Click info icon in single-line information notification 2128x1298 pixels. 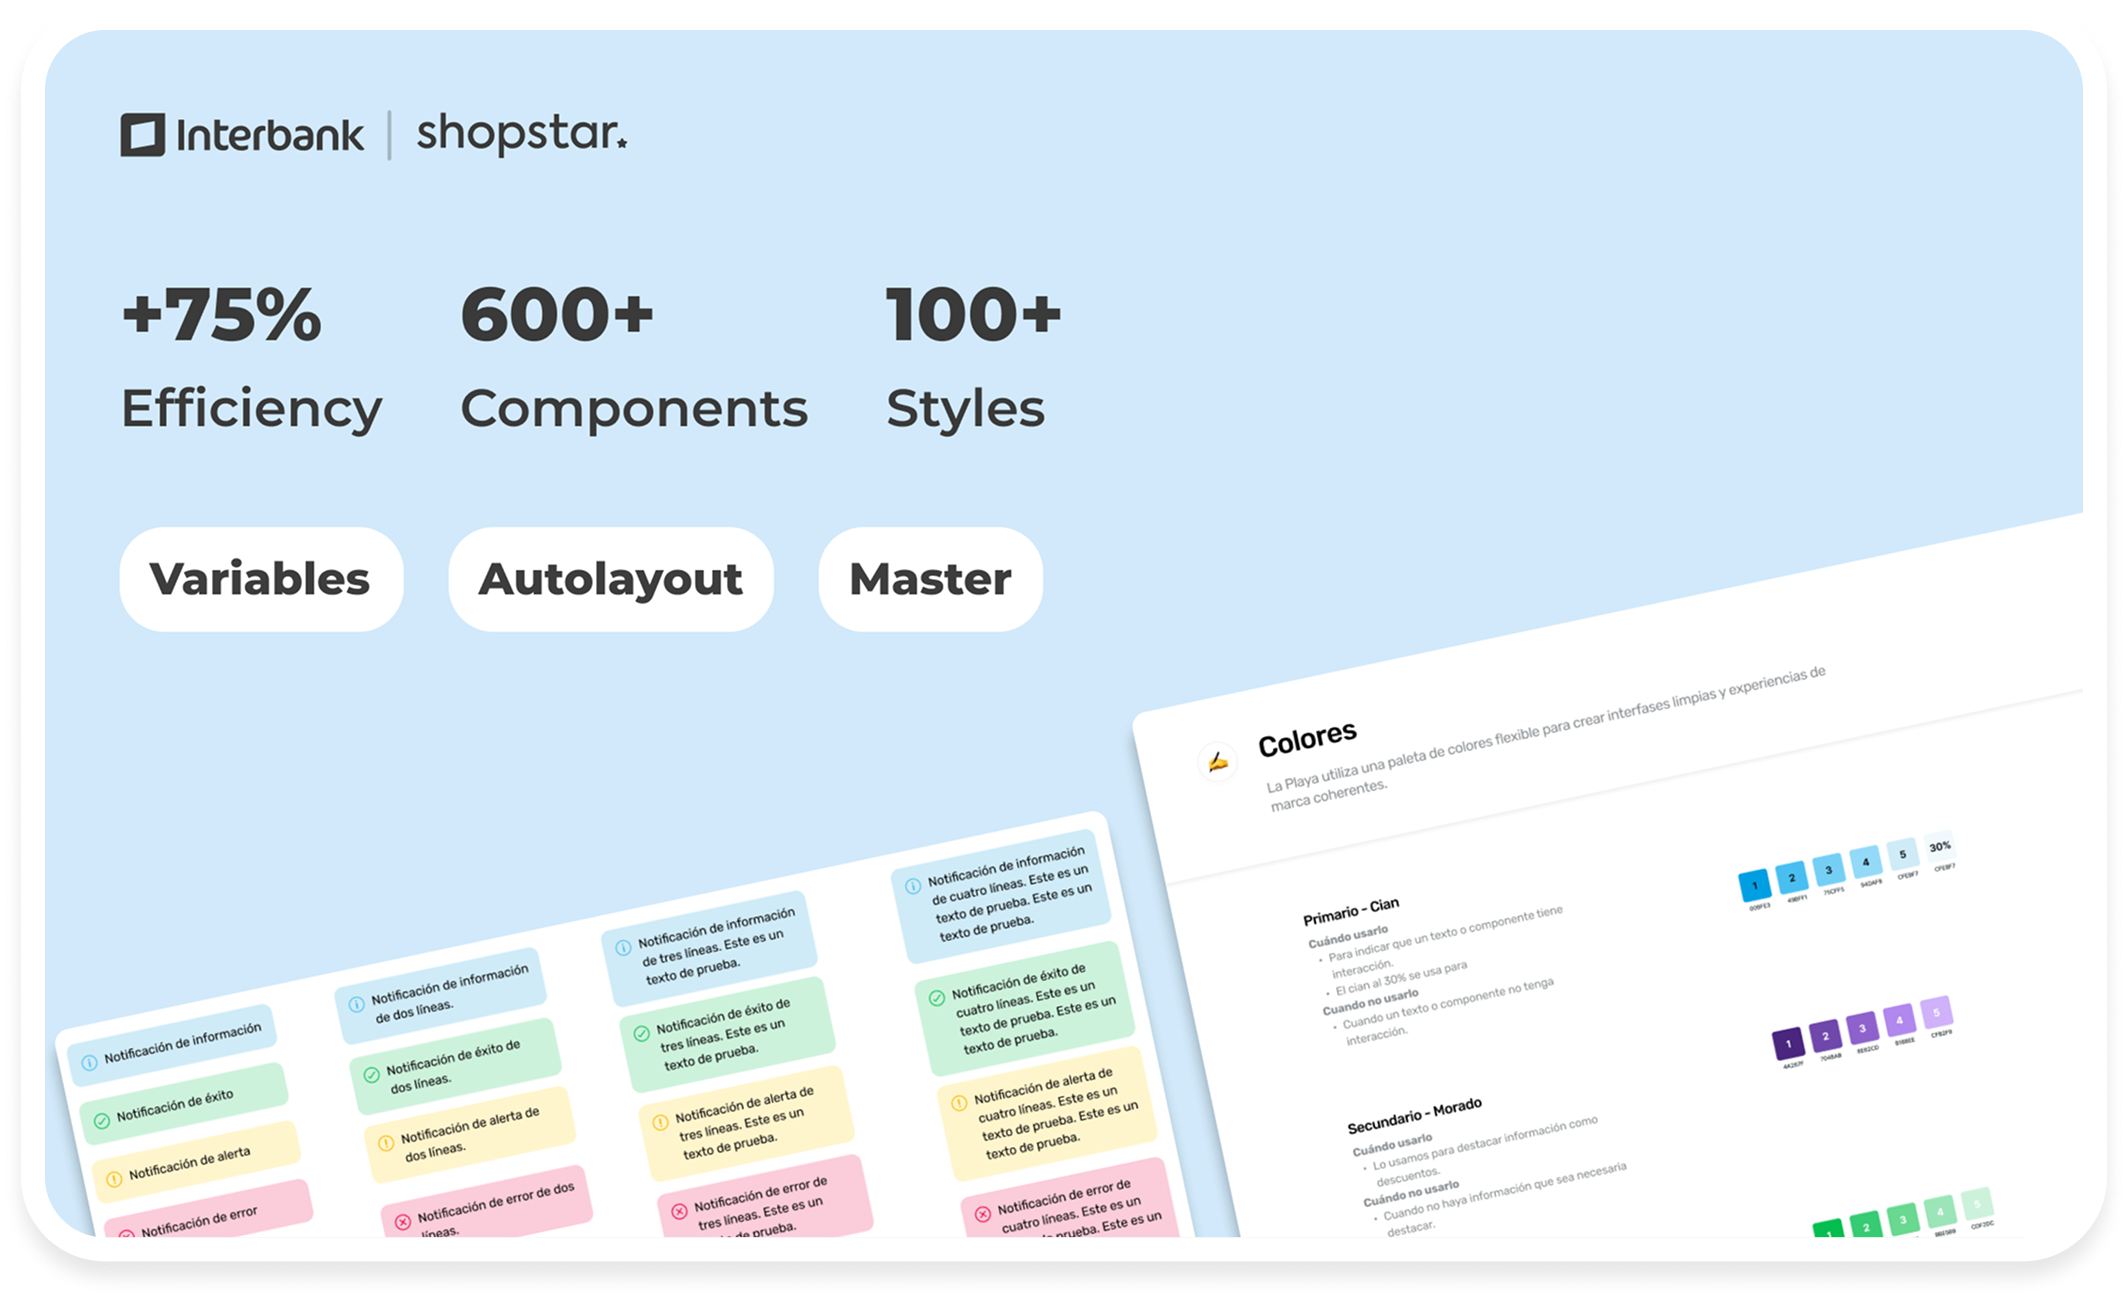(x=89, y=1062)
